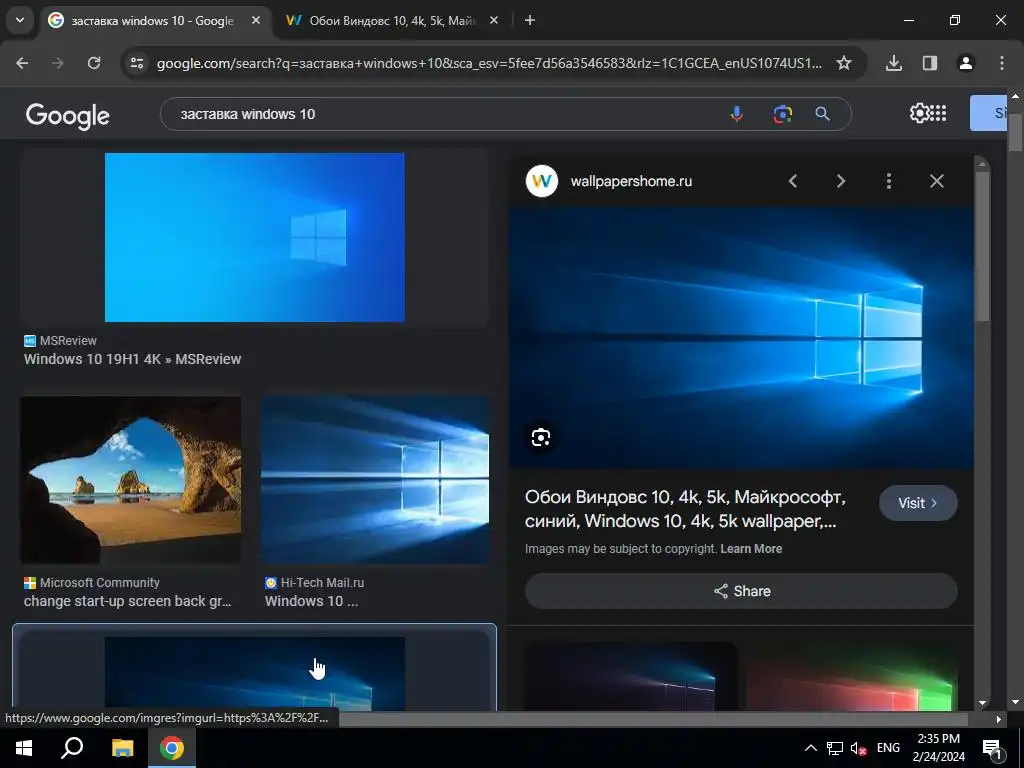Go back to previous page in Chrome
The image size is (1024, 768).
(22, 63)
